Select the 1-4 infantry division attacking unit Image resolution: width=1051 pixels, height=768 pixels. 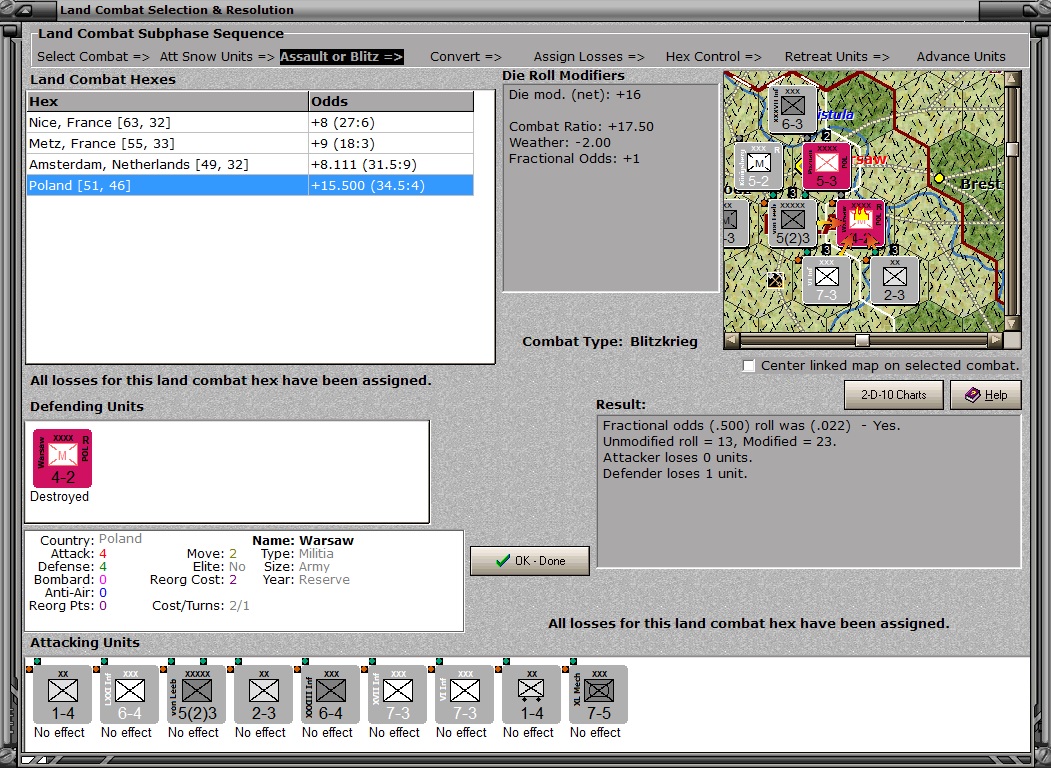click(x=62, y=694)
